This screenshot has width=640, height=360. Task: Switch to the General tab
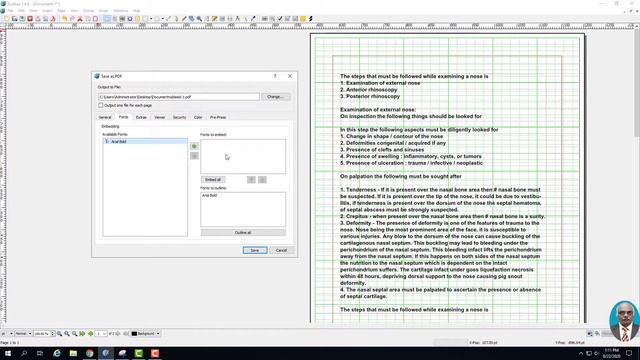click(x=105, y=117)
